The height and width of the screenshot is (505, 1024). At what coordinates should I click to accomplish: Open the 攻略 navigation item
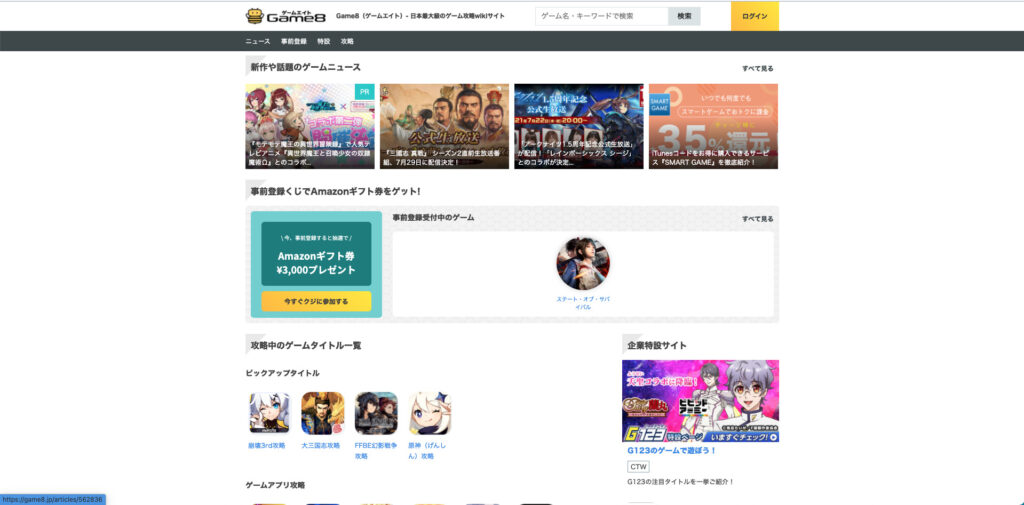tap(347, 41)
